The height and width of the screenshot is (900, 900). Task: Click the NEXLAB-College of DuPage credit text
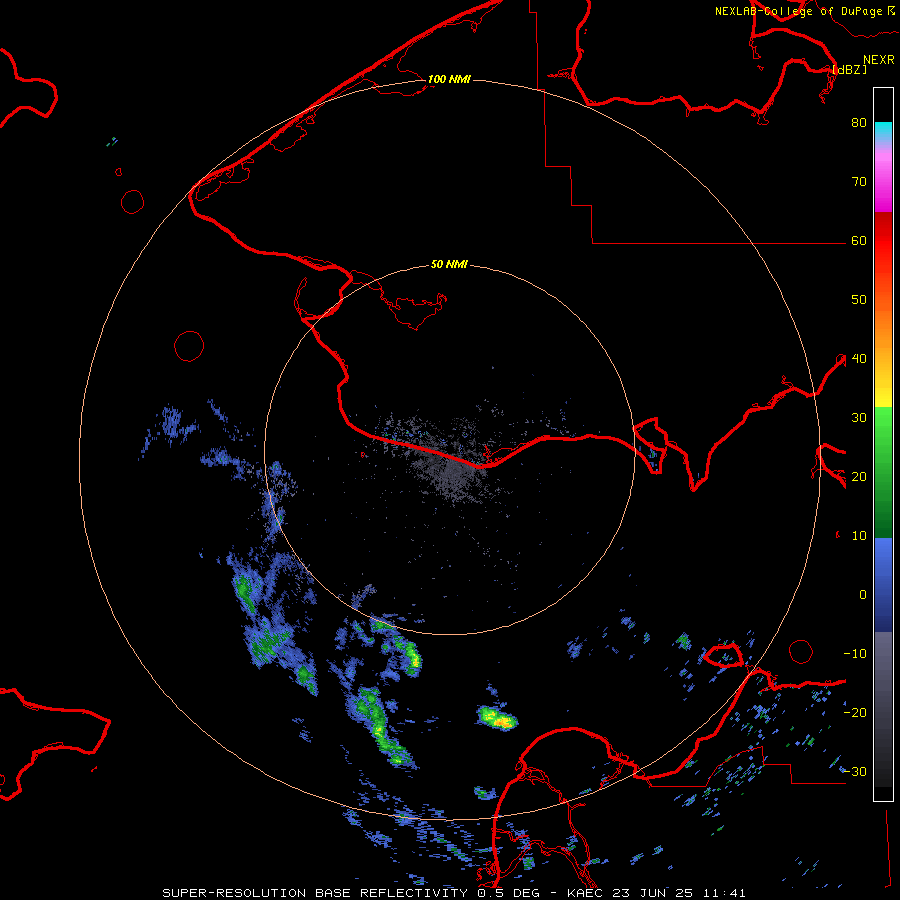pos(800,11)
